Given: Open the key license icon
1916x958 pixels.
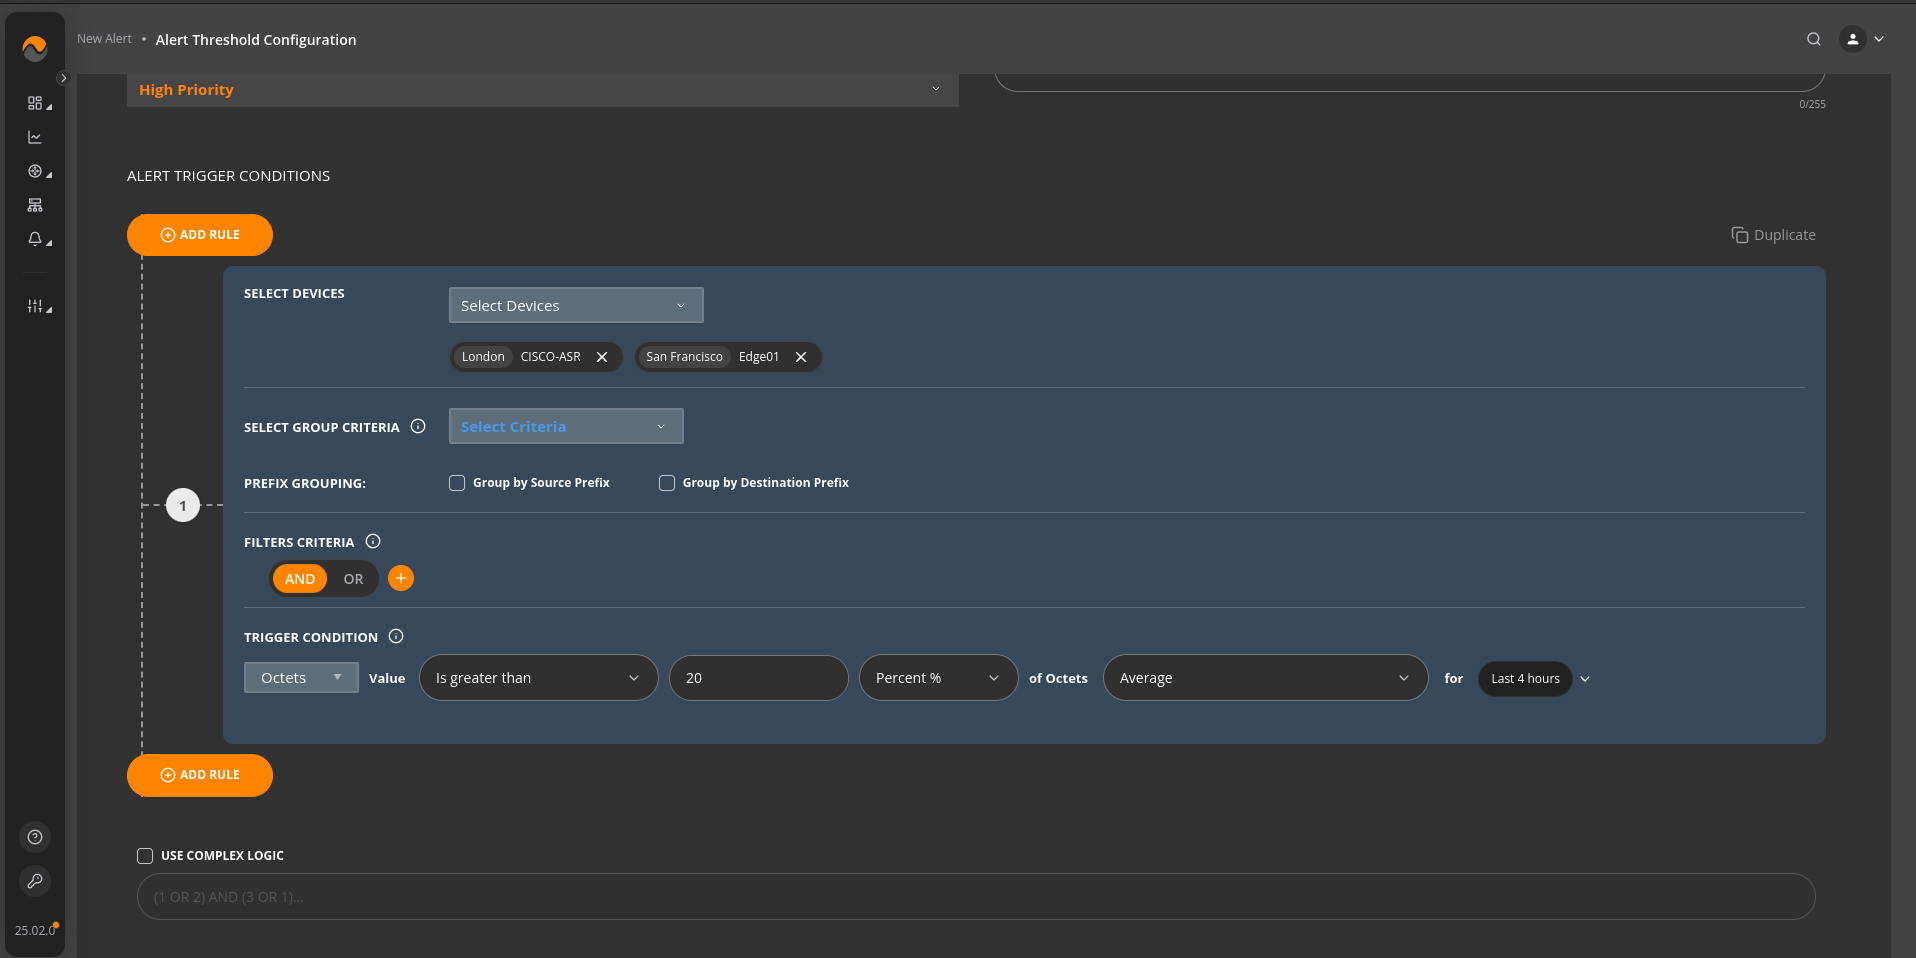Looking at the screenshot, I should coord(35,881).
